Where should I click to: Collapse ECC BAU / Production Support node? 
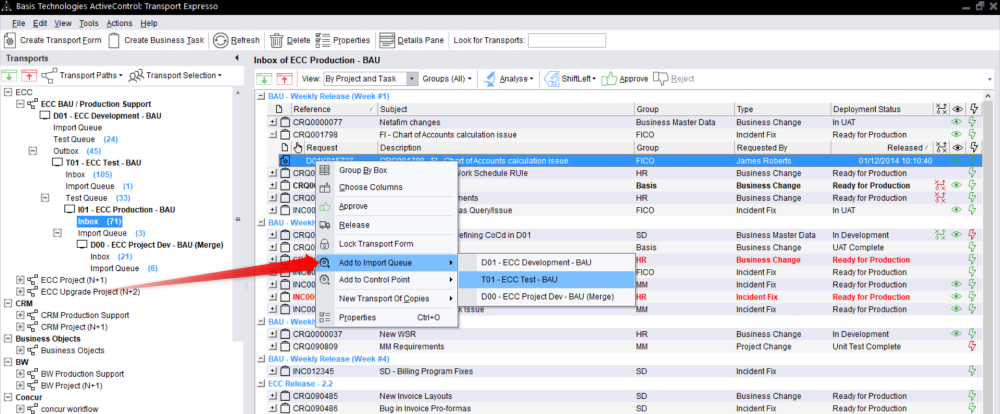pos(20,104)
